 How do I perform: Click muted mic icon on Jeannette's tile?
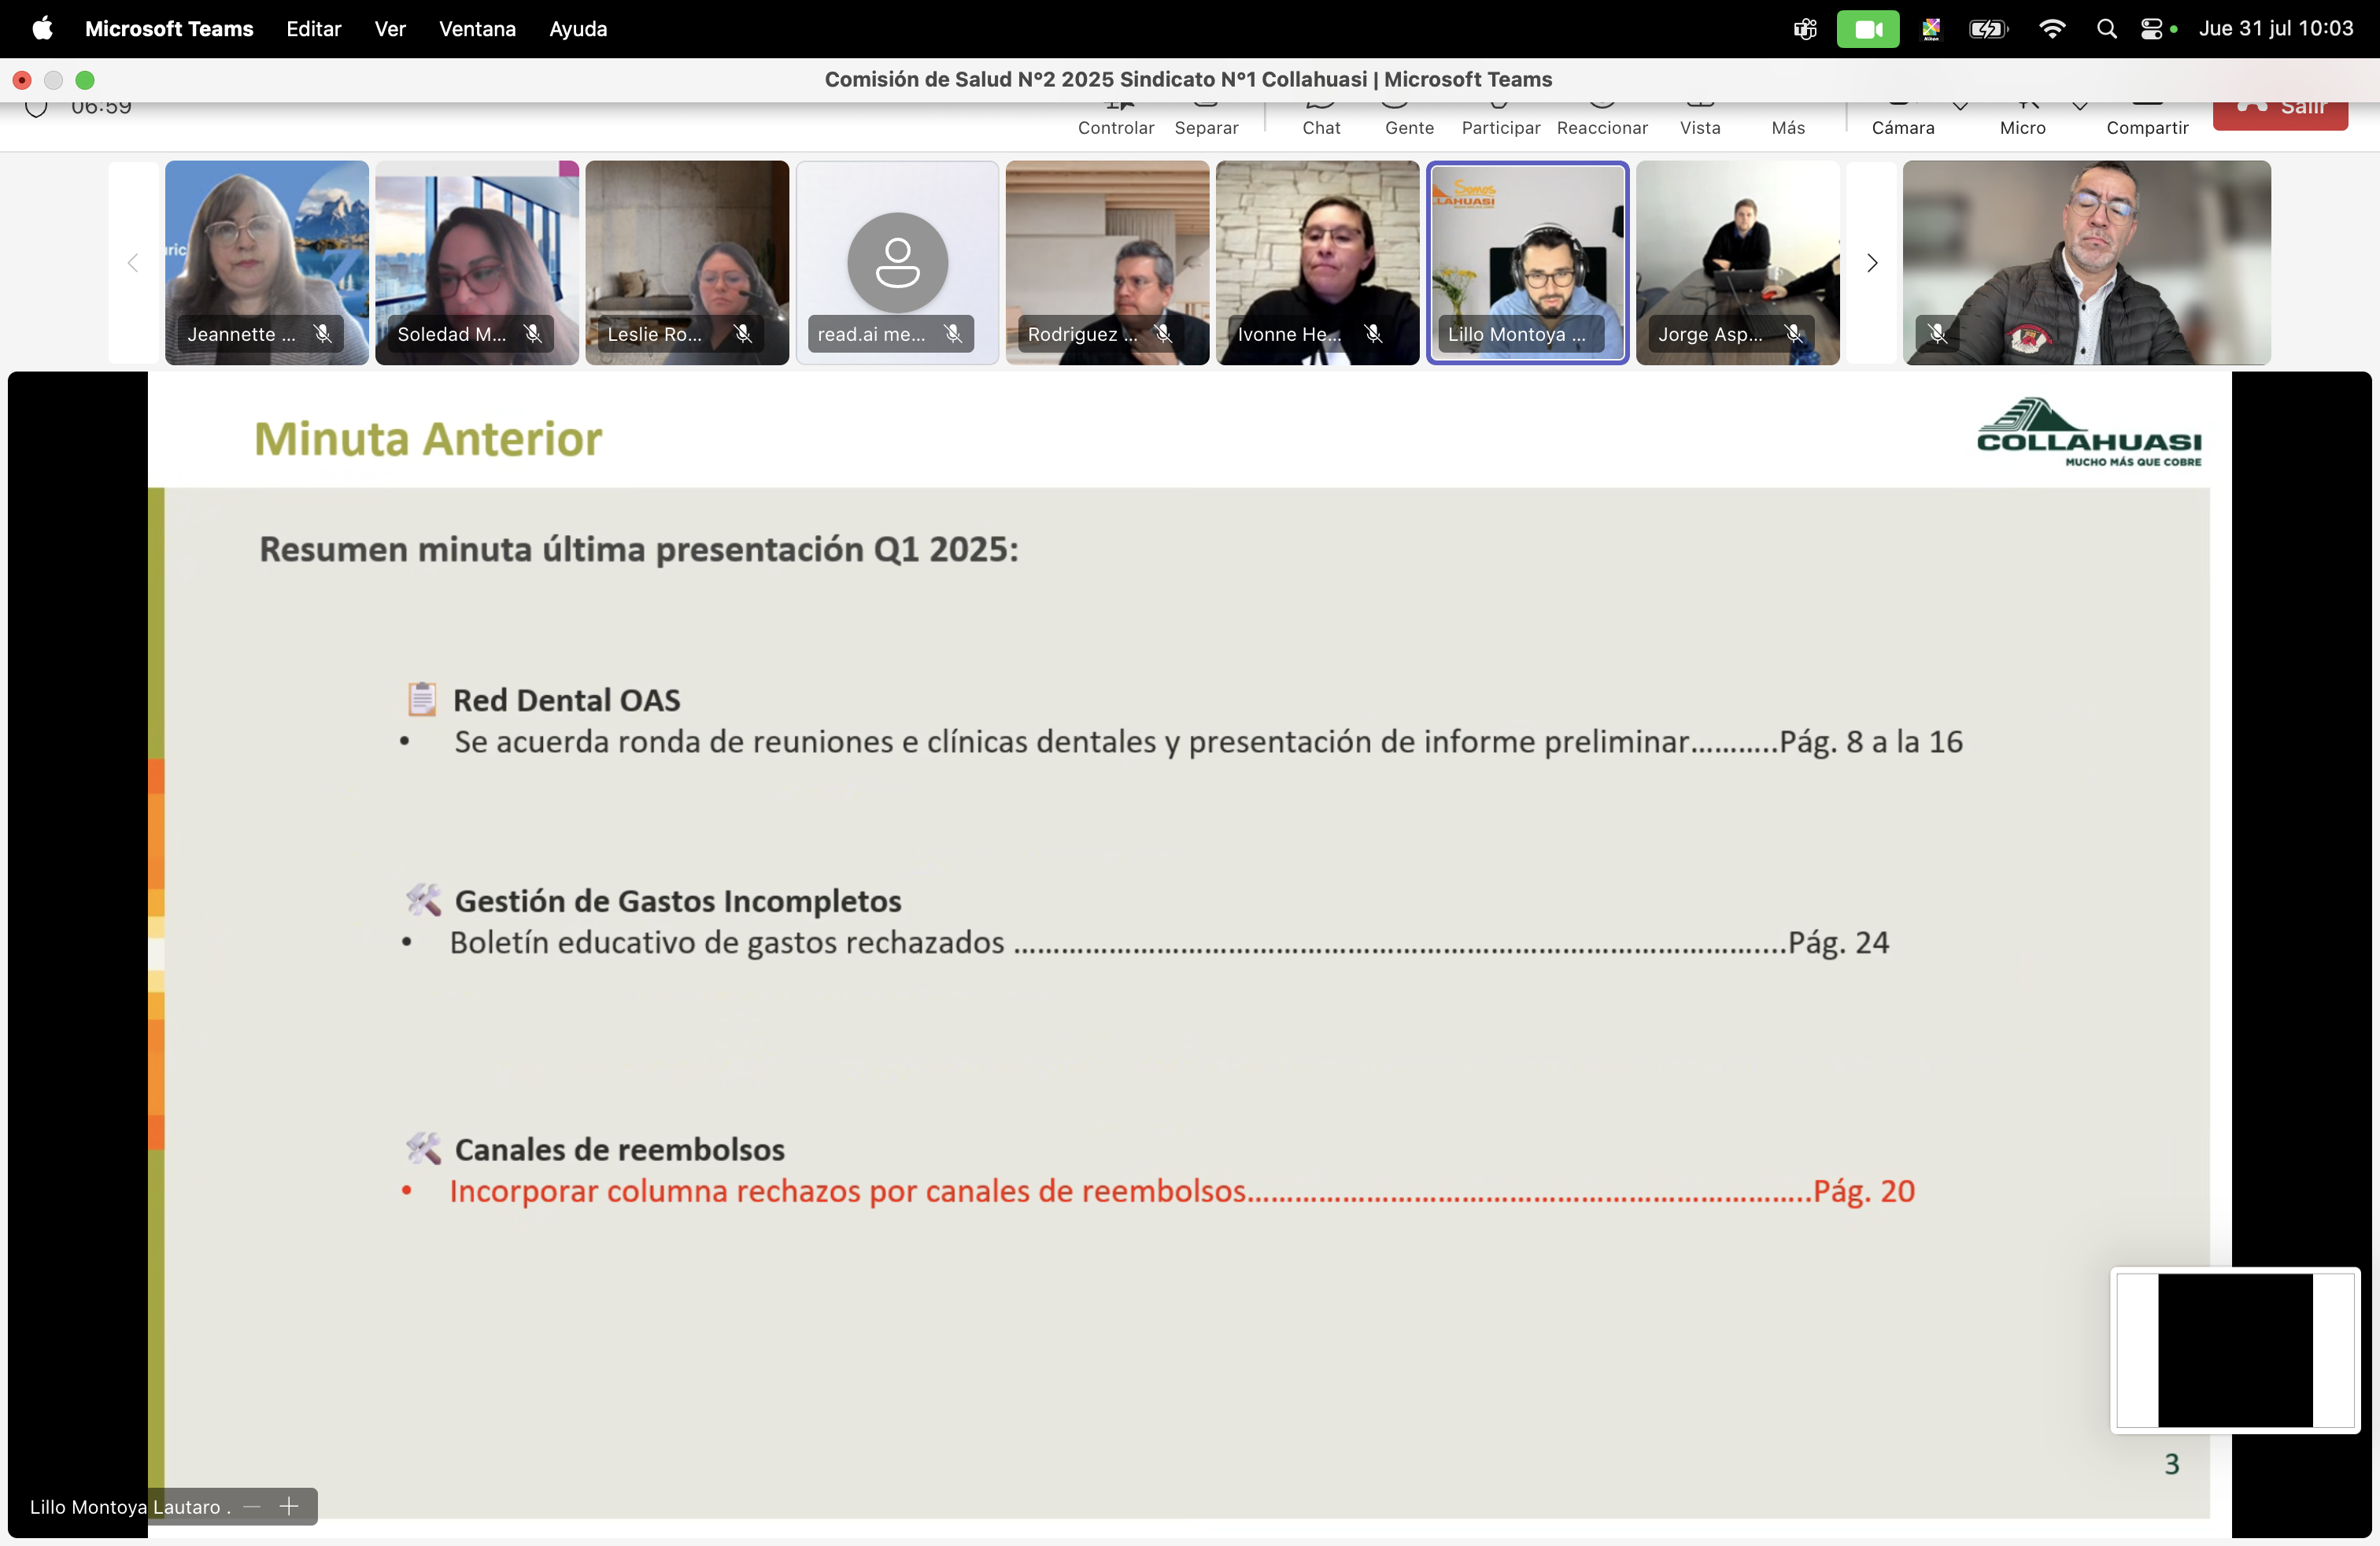click(x=323, y=334)
